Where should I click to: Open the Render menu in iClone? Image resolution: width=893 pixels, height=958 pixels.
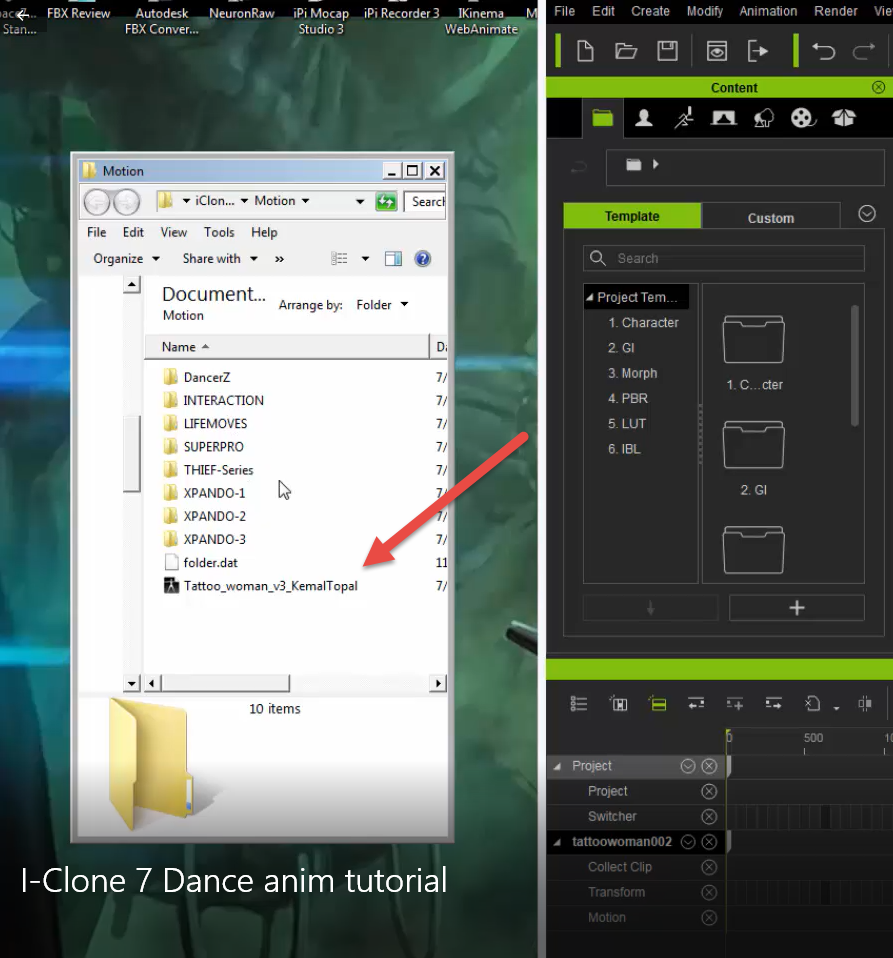coord(836,11)
